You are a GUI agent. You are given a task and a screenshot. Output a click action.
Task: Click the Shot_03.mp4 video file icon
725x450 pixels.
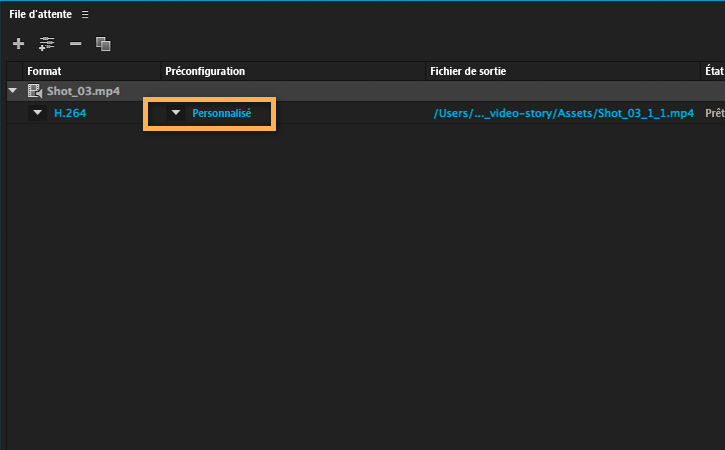(x=35, y=91)
